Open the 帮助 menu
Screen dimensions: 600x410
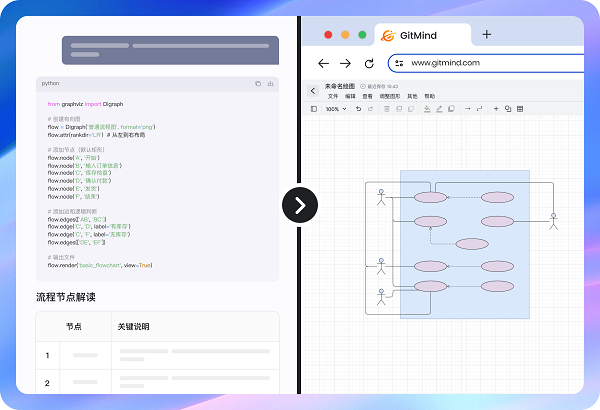429,96
